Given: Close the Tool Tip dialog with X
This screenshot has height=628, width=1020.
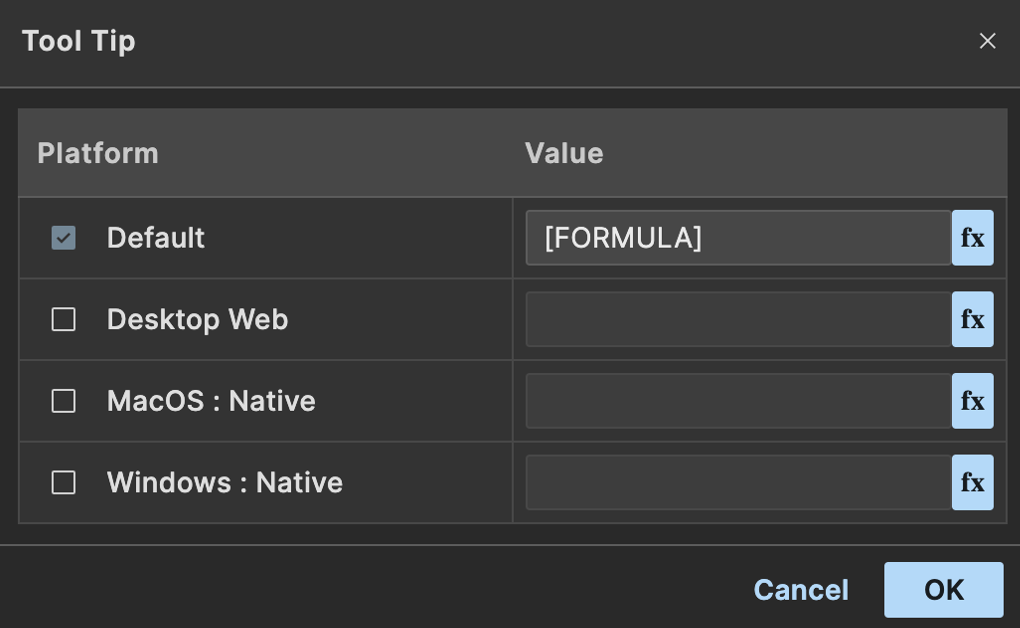Looking at the screenshot, I should [x=987, y=41].
